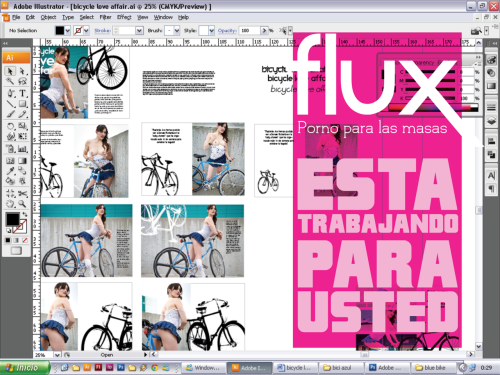Open the Color panel from the dock
The height and width of the screenshot is (375, 500).
(491, 60)
